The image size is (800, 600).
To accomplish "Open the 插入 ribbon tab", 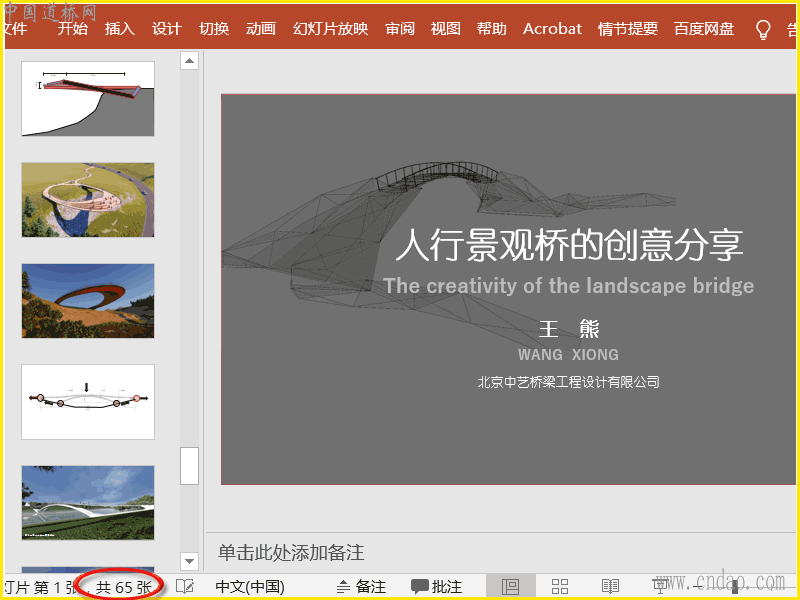I will (x=119, y=29).
